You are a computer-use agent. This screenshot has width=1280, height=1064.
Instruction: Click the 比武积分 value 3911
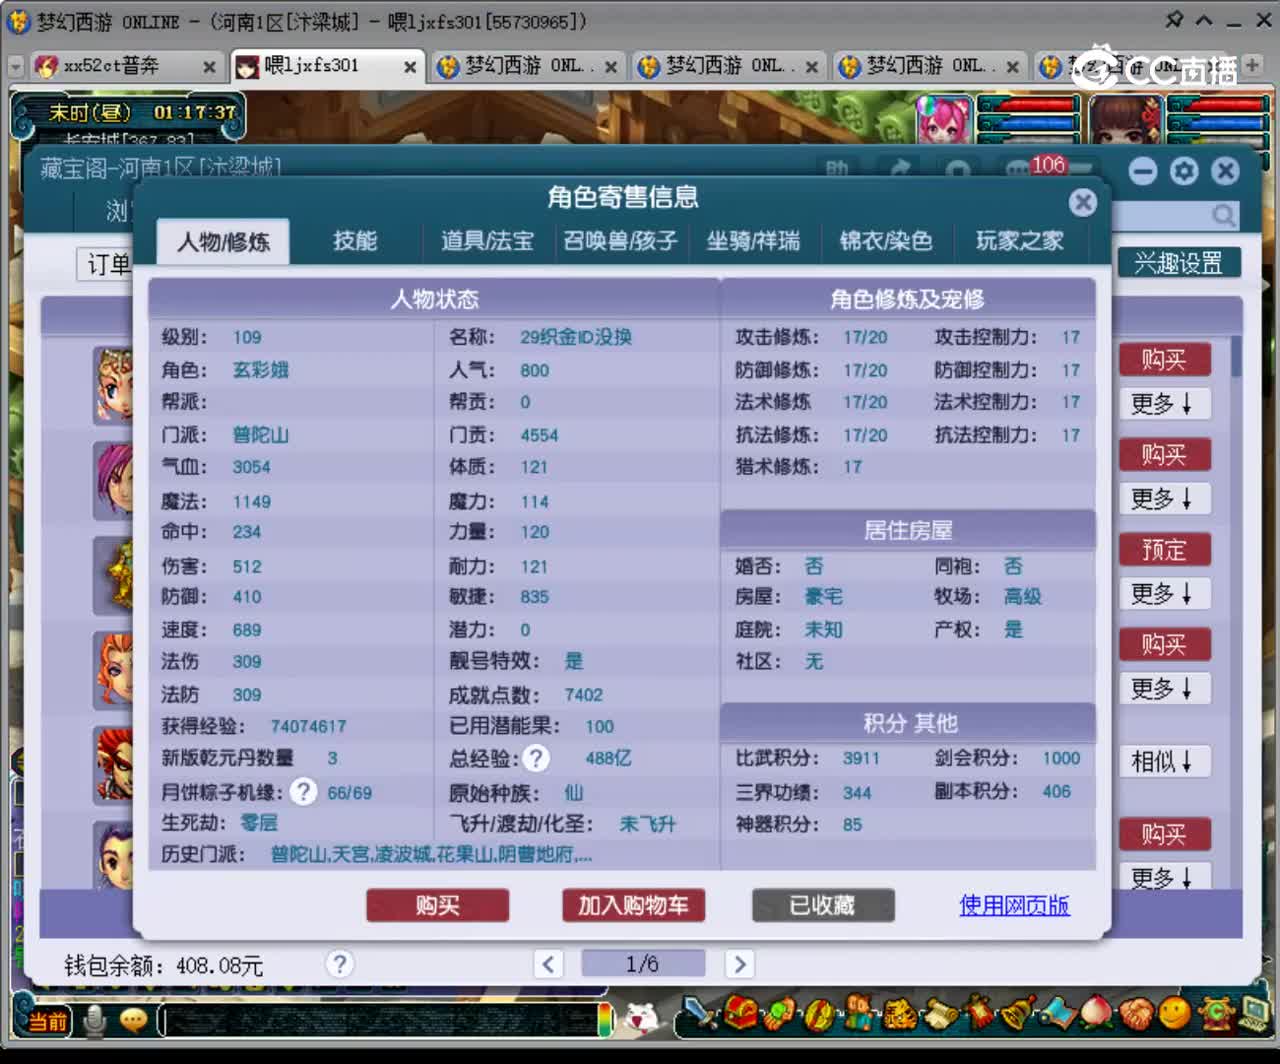861,759
